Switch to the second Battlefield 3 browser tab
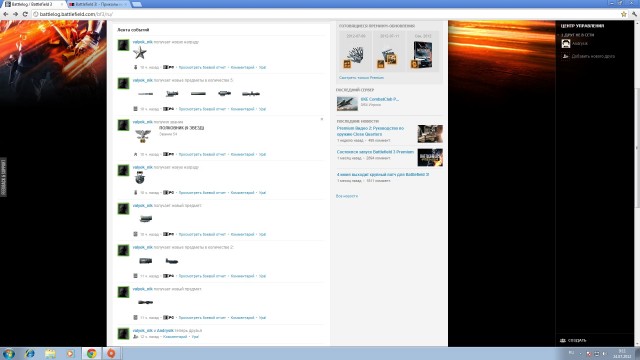This screenshot has width=640, height=360. [98, 4]
